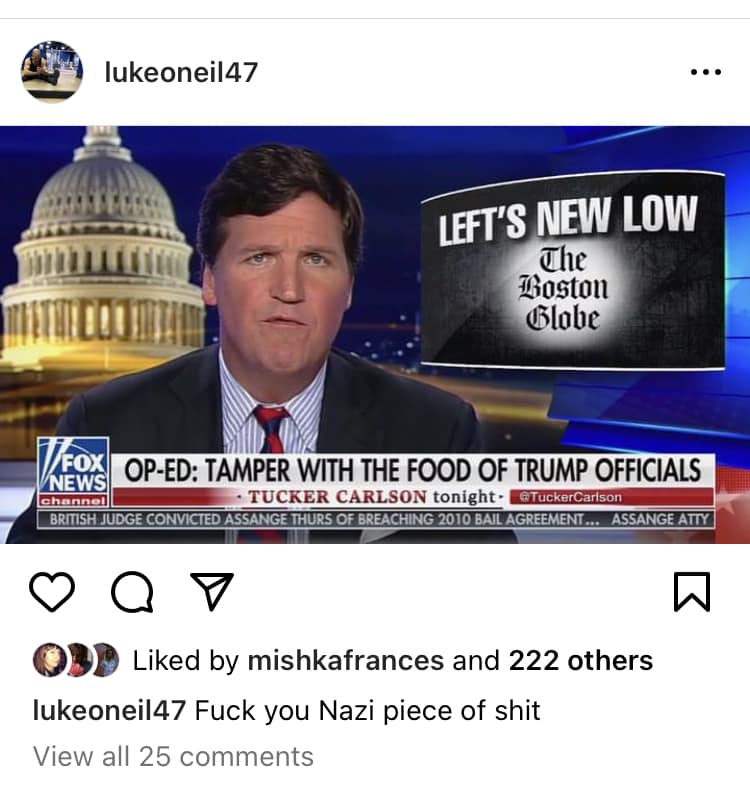The width and height of the screenshot is (750, 785).
Task: Open the first liker avatar beside 'Liked by'
Action: 49,659
